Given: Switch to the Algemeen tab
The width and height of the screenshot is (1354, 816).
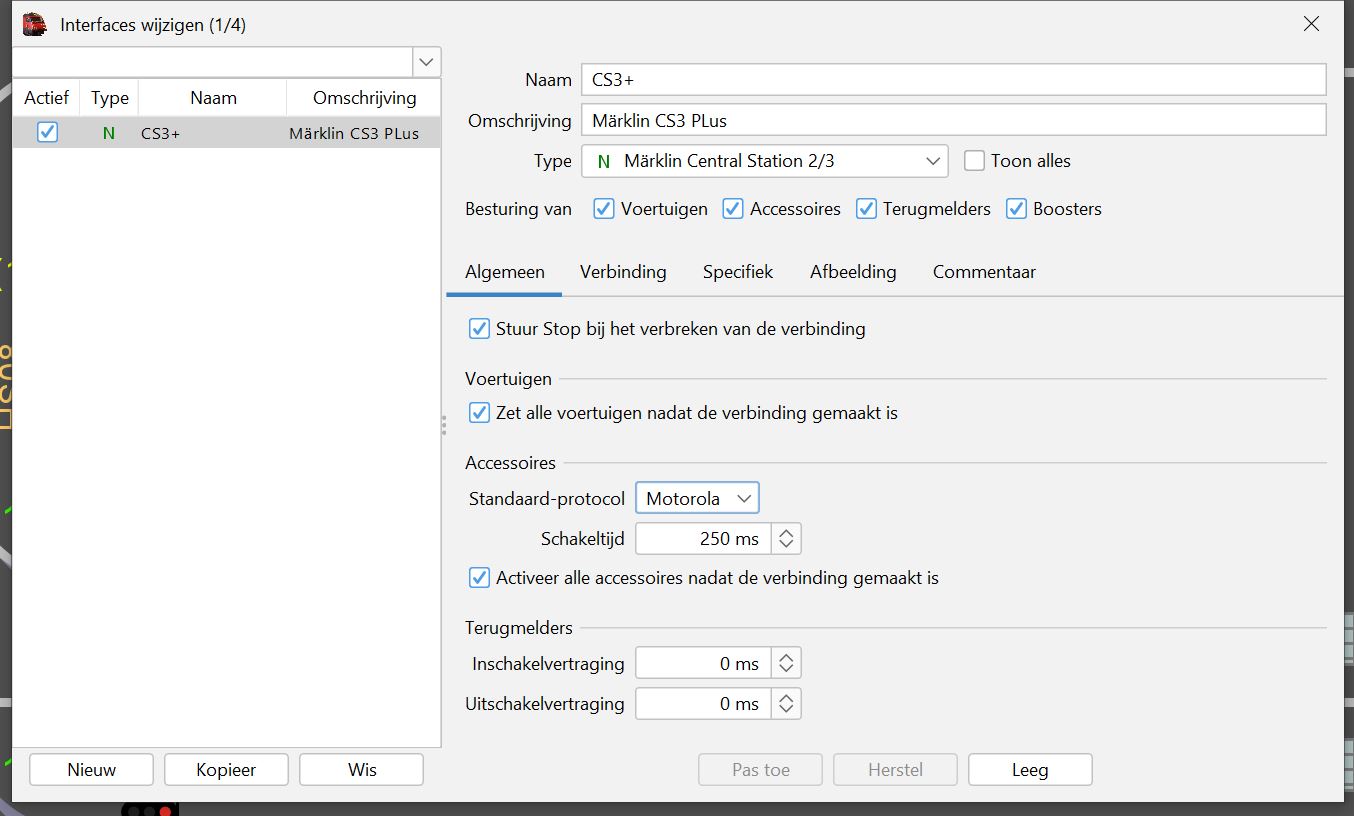Looking at the screenshot, I should [x=505, y=272].
